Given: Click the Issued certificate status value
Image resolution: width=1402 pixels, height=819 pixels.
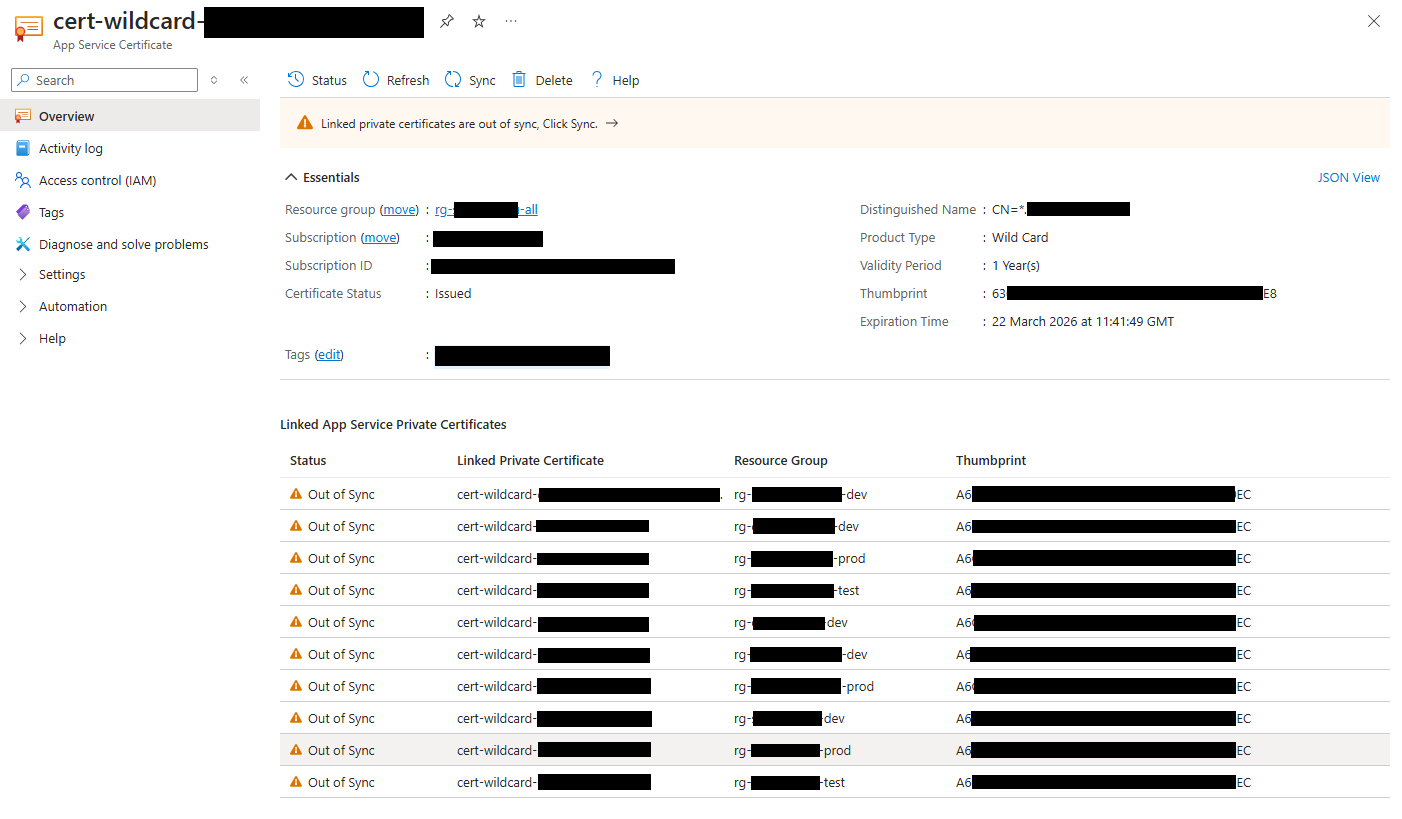Looking at the screenshot, I should click(x=453, y=293).
